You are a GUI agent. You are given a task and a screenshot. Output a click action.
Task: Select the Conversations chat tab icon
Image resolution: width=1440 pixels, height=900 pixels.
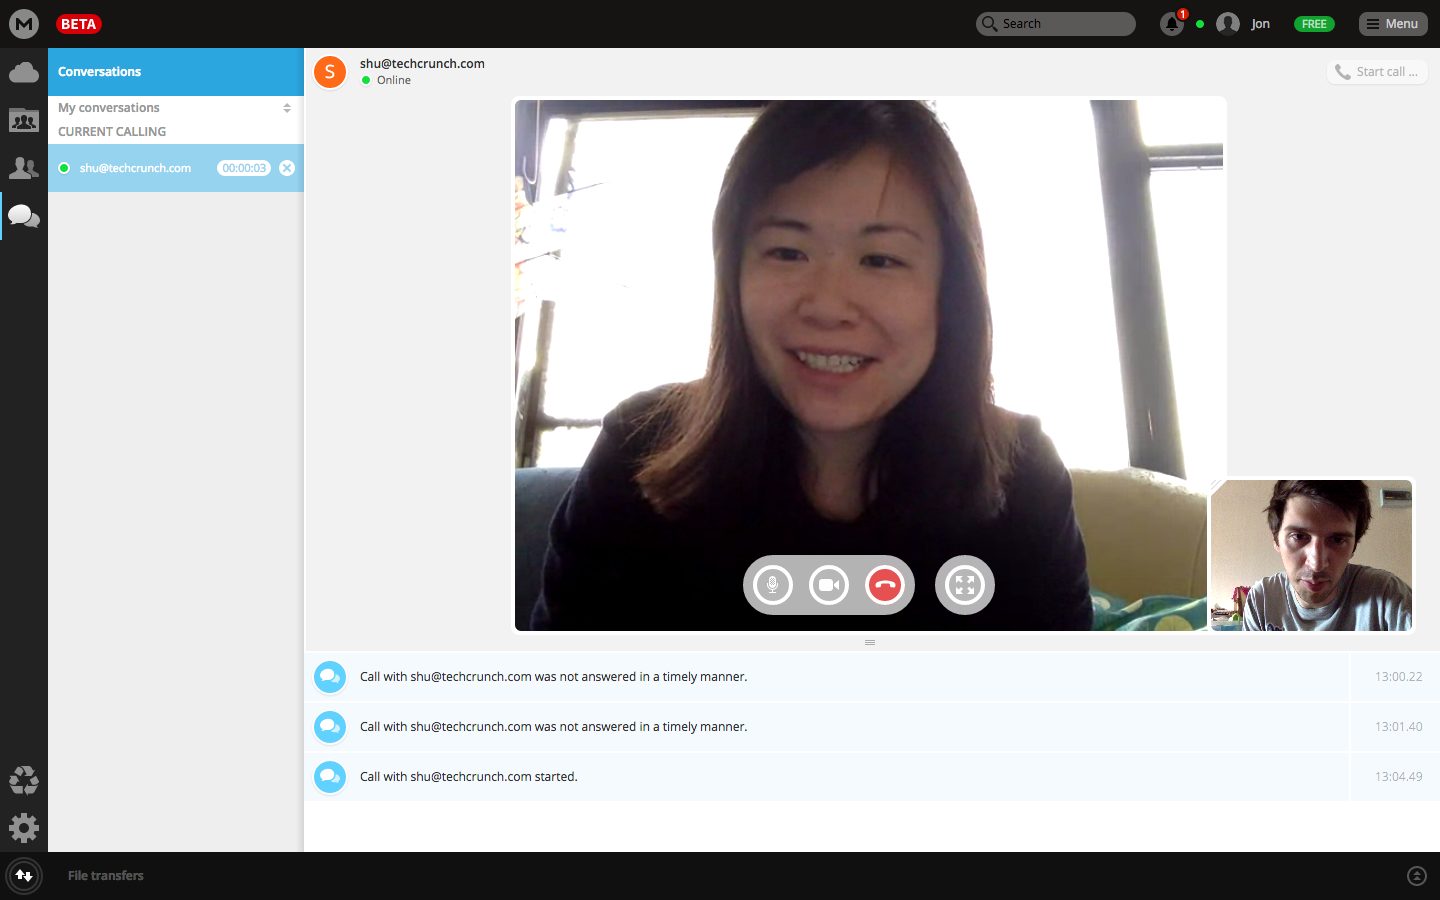[24, 216]
